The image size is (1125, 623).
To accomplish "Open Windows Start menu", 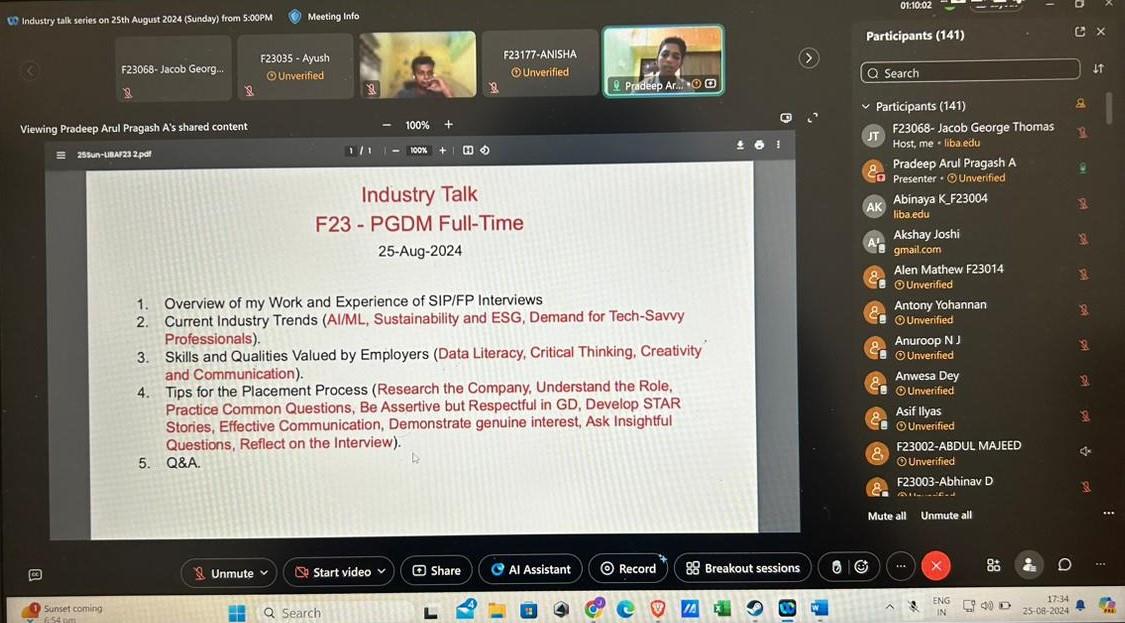I will [237, 612].
